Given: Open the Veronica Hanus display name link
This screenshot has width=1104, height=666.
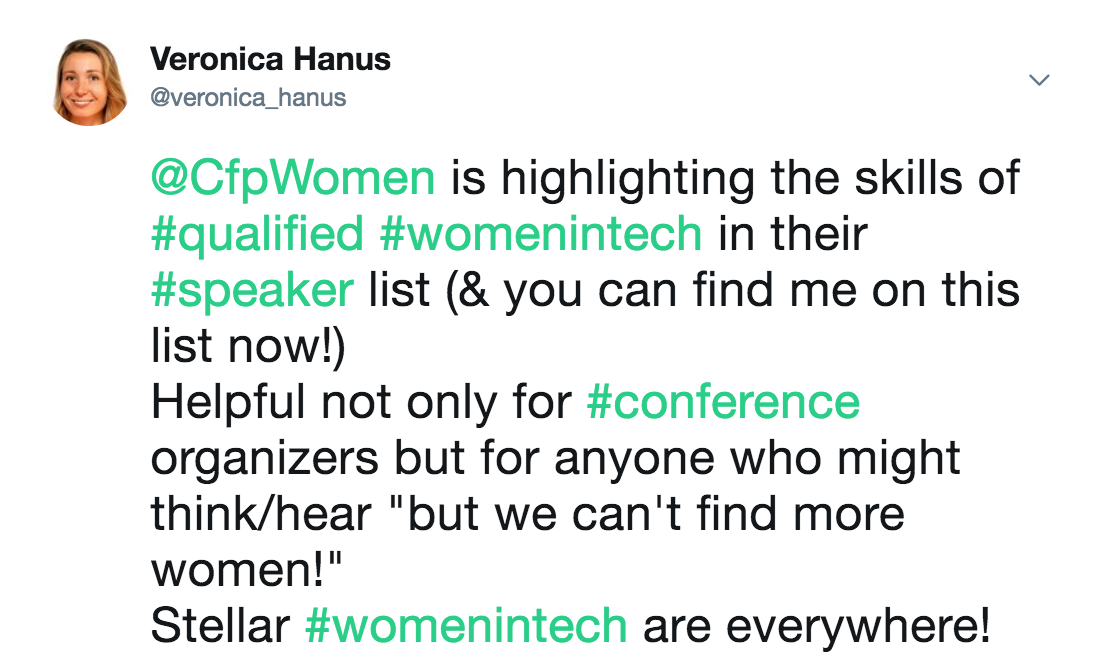Looking at the screenshot, I should pos(270,59).
